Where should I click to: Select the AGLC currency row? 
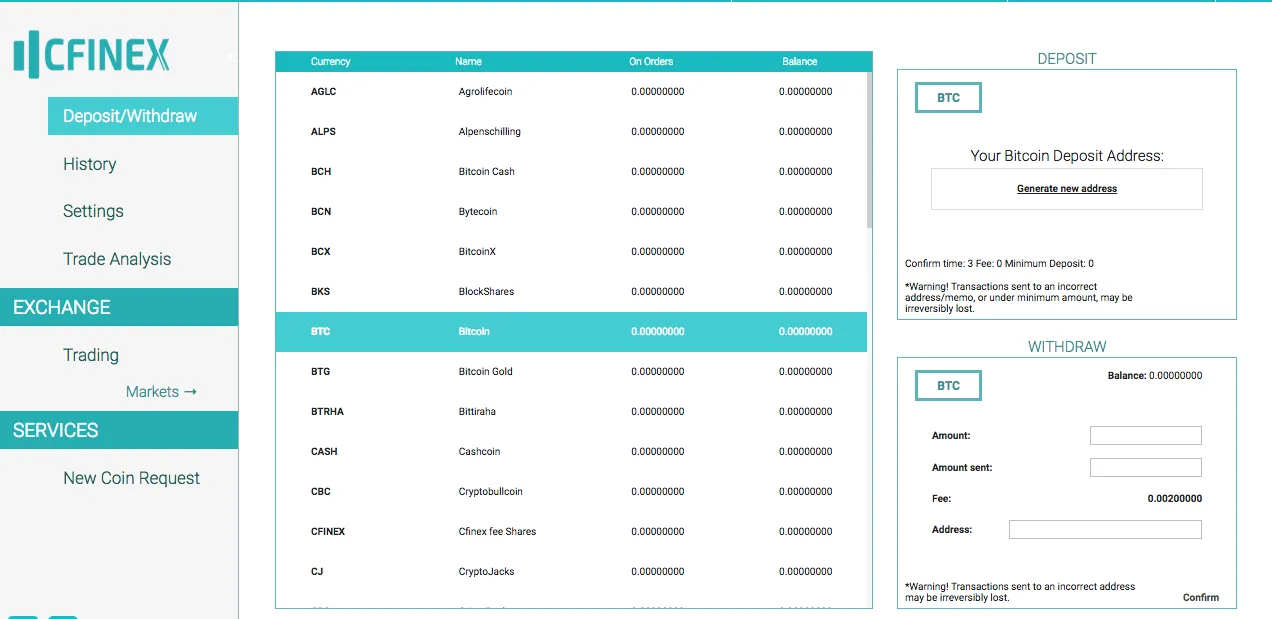[x=571, y=92]
